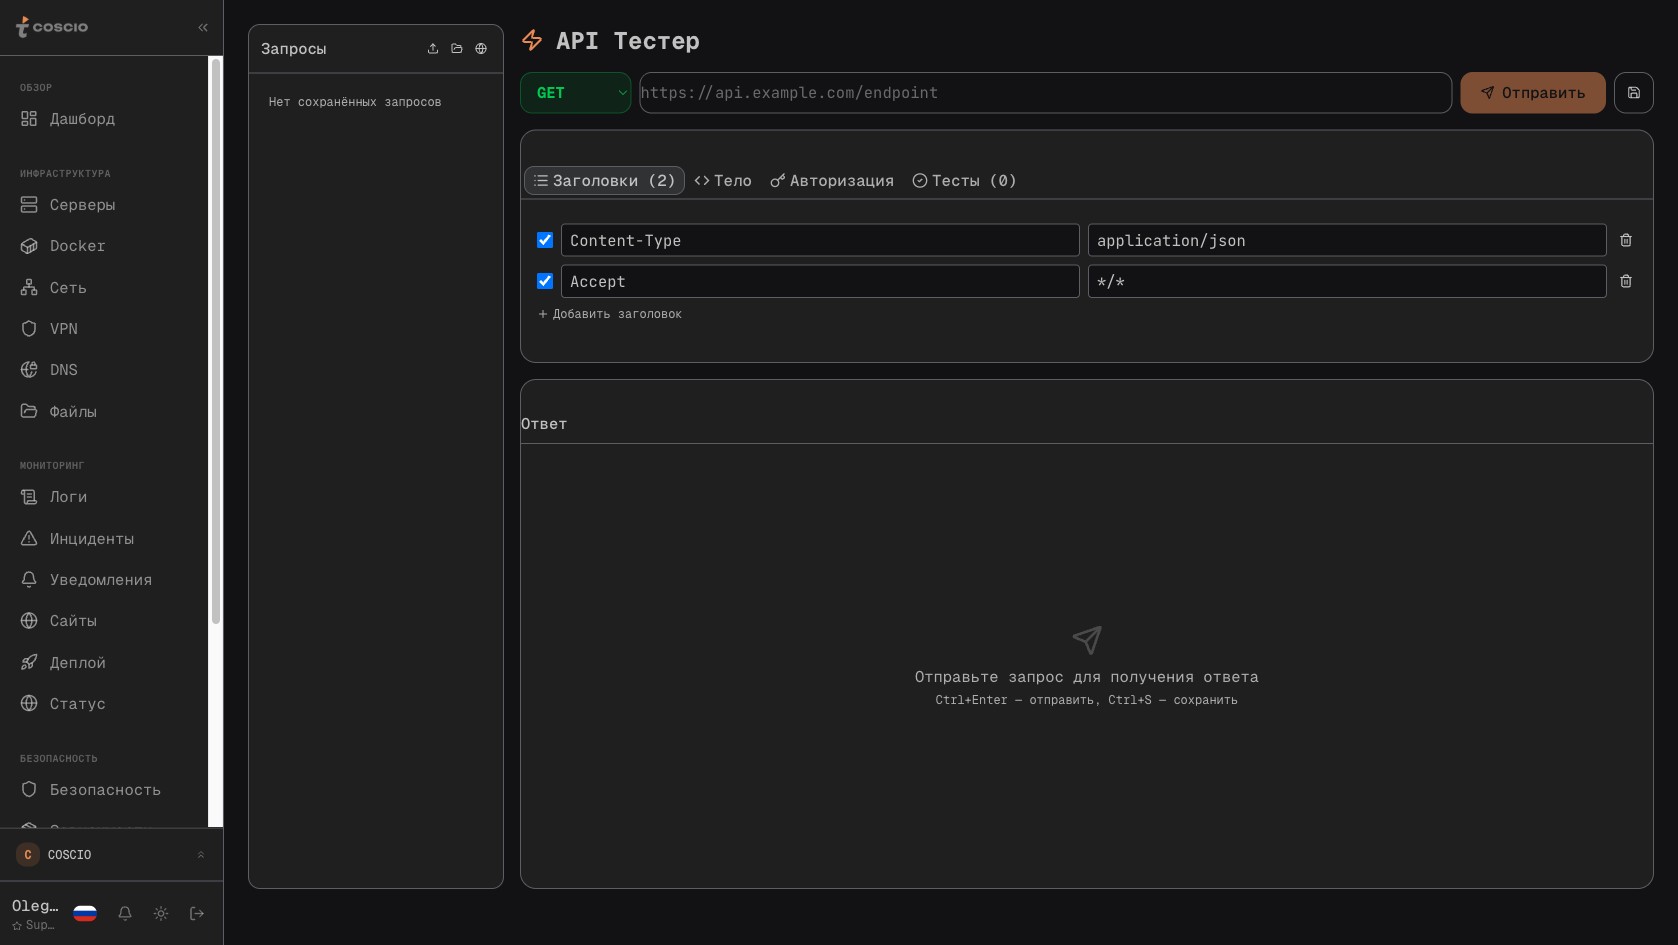The height and width of the screenshot is (945, 1678).
Task: Uncheck the Accept header checkbox
Action: coord(545,281)
